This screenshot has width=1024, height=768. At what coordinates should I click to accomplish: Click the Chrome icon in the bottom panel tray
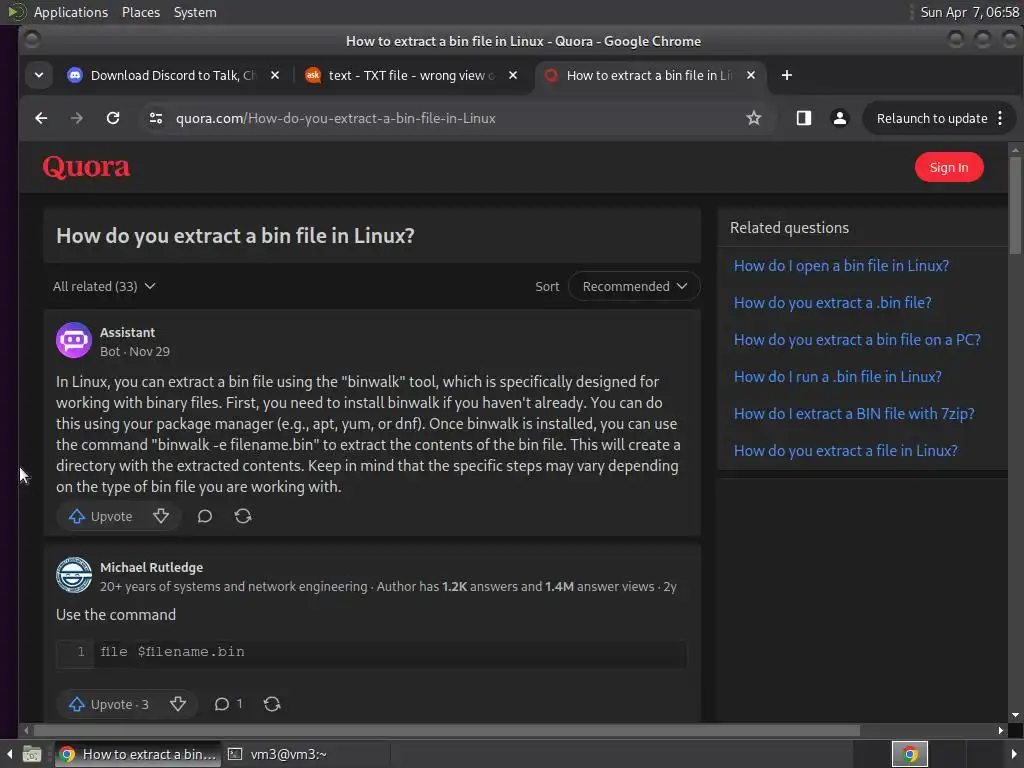click(x=910, y=754)
